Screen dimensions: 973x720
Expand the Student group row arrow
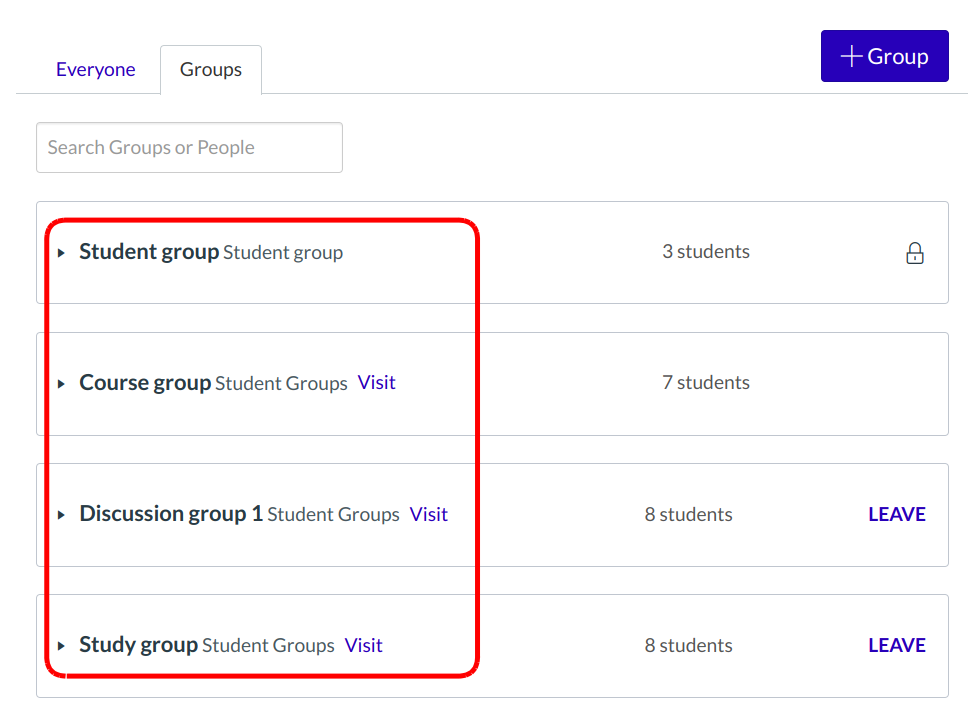point(61,253)
